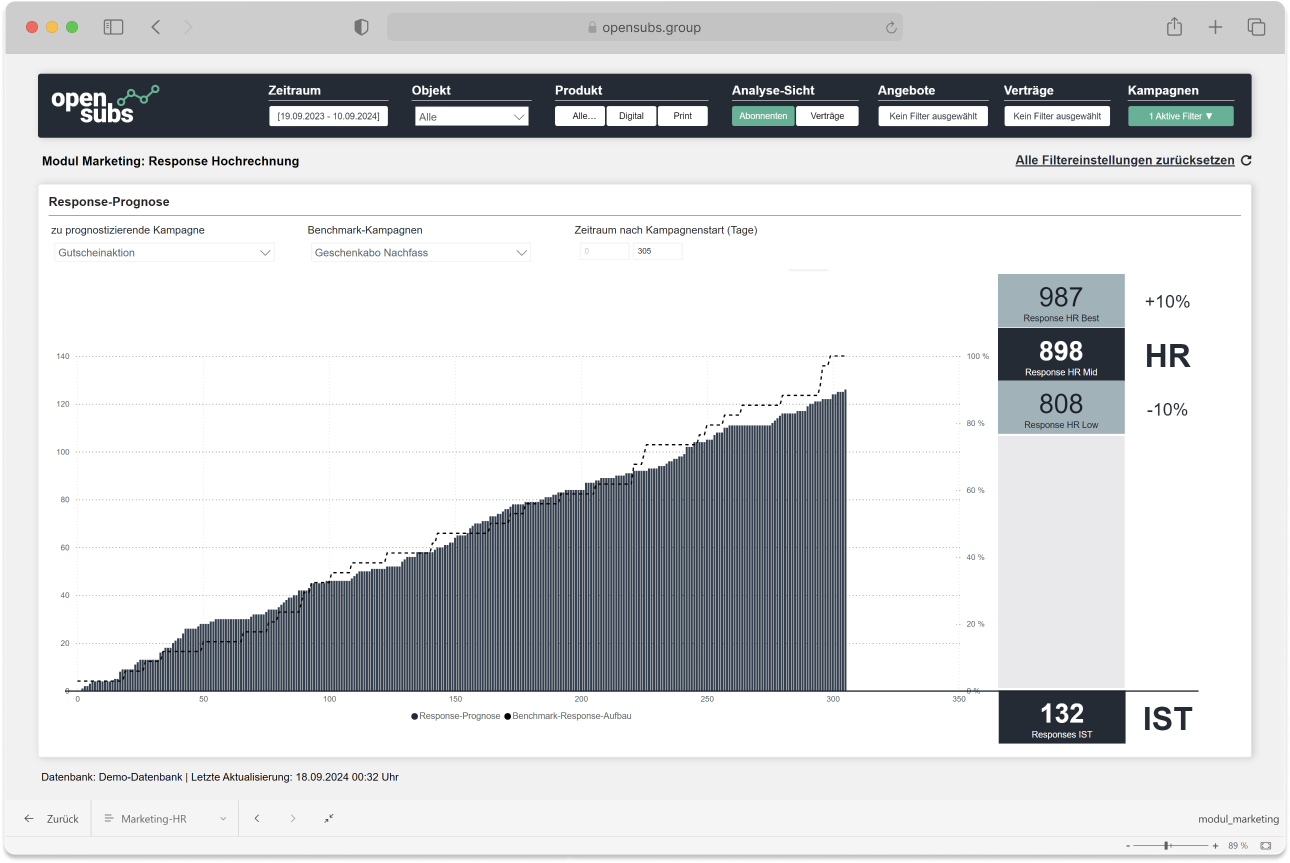Open a new browser tab with plus icon
This screenshot has height=863, width=1290.
pyautogui.click(x=1215, y=27)
